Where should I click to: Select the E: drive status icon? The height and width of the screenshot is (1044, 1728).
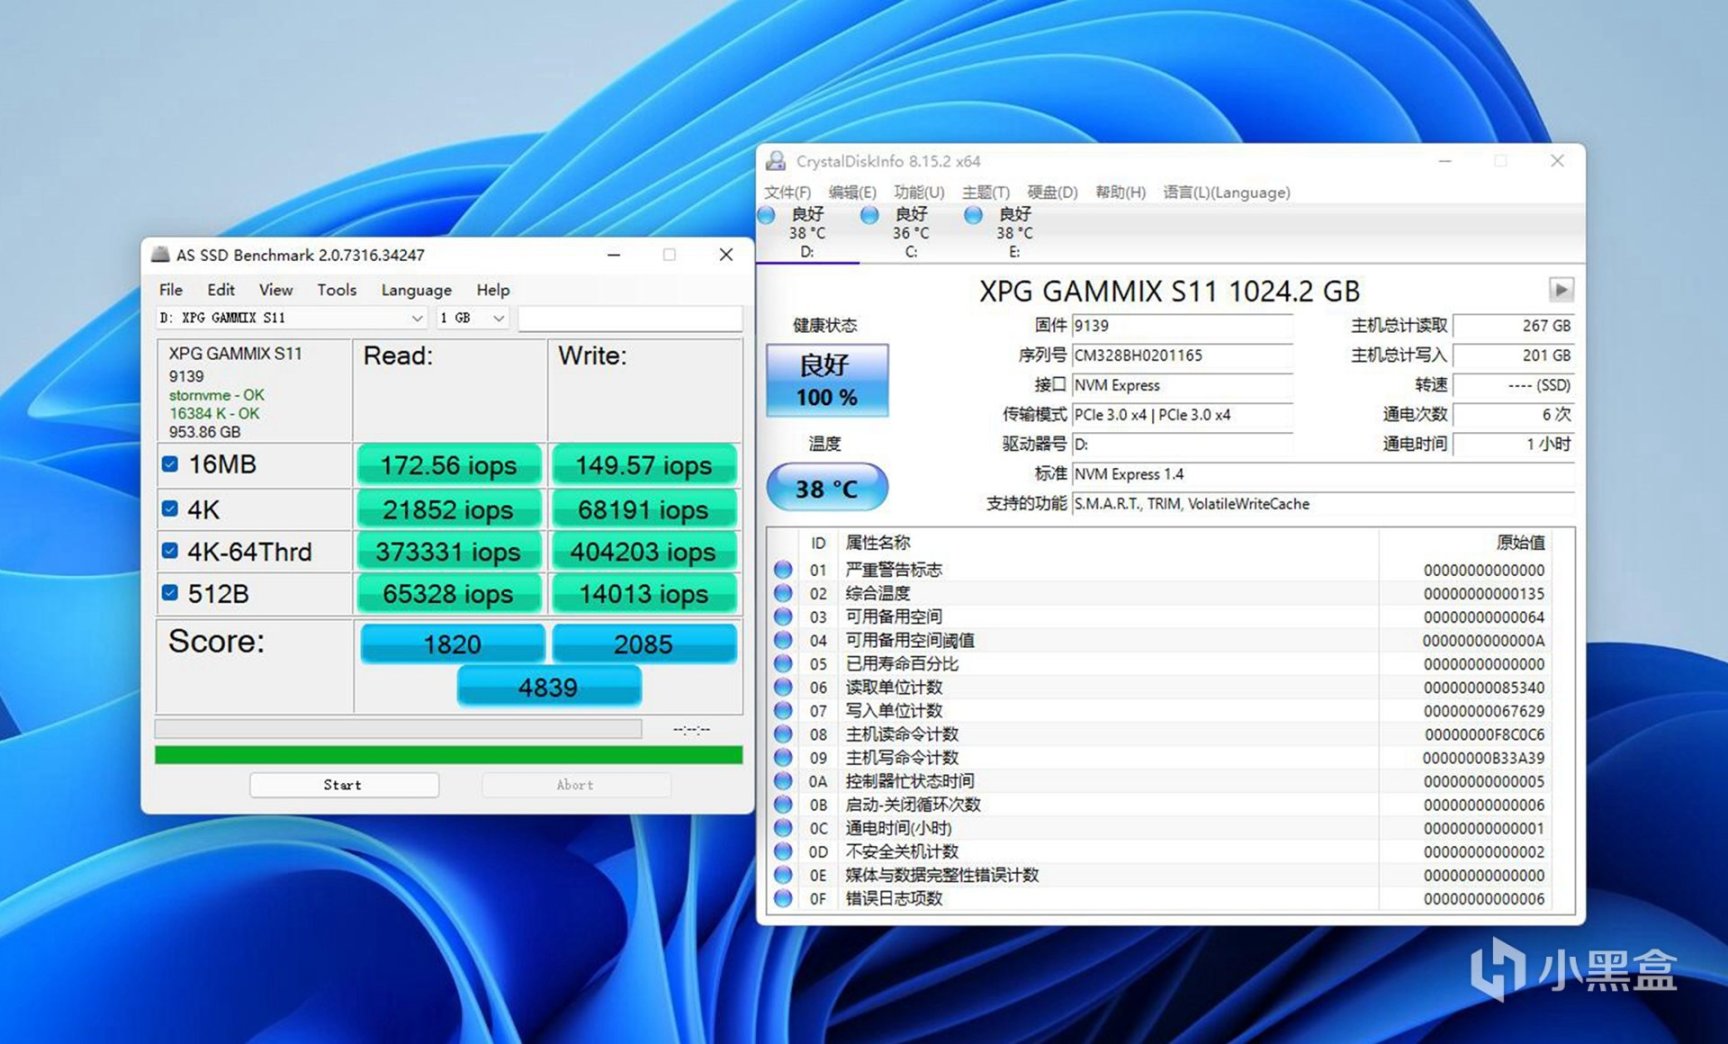[x=973, y=215]
